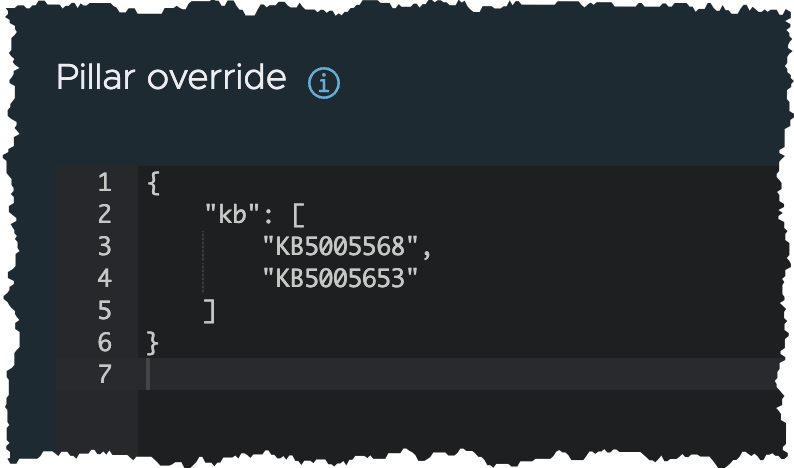Click line number 3 in gutter
This screenshot has width=794, height=468.
pyautogui.click(x=105, y=246)
